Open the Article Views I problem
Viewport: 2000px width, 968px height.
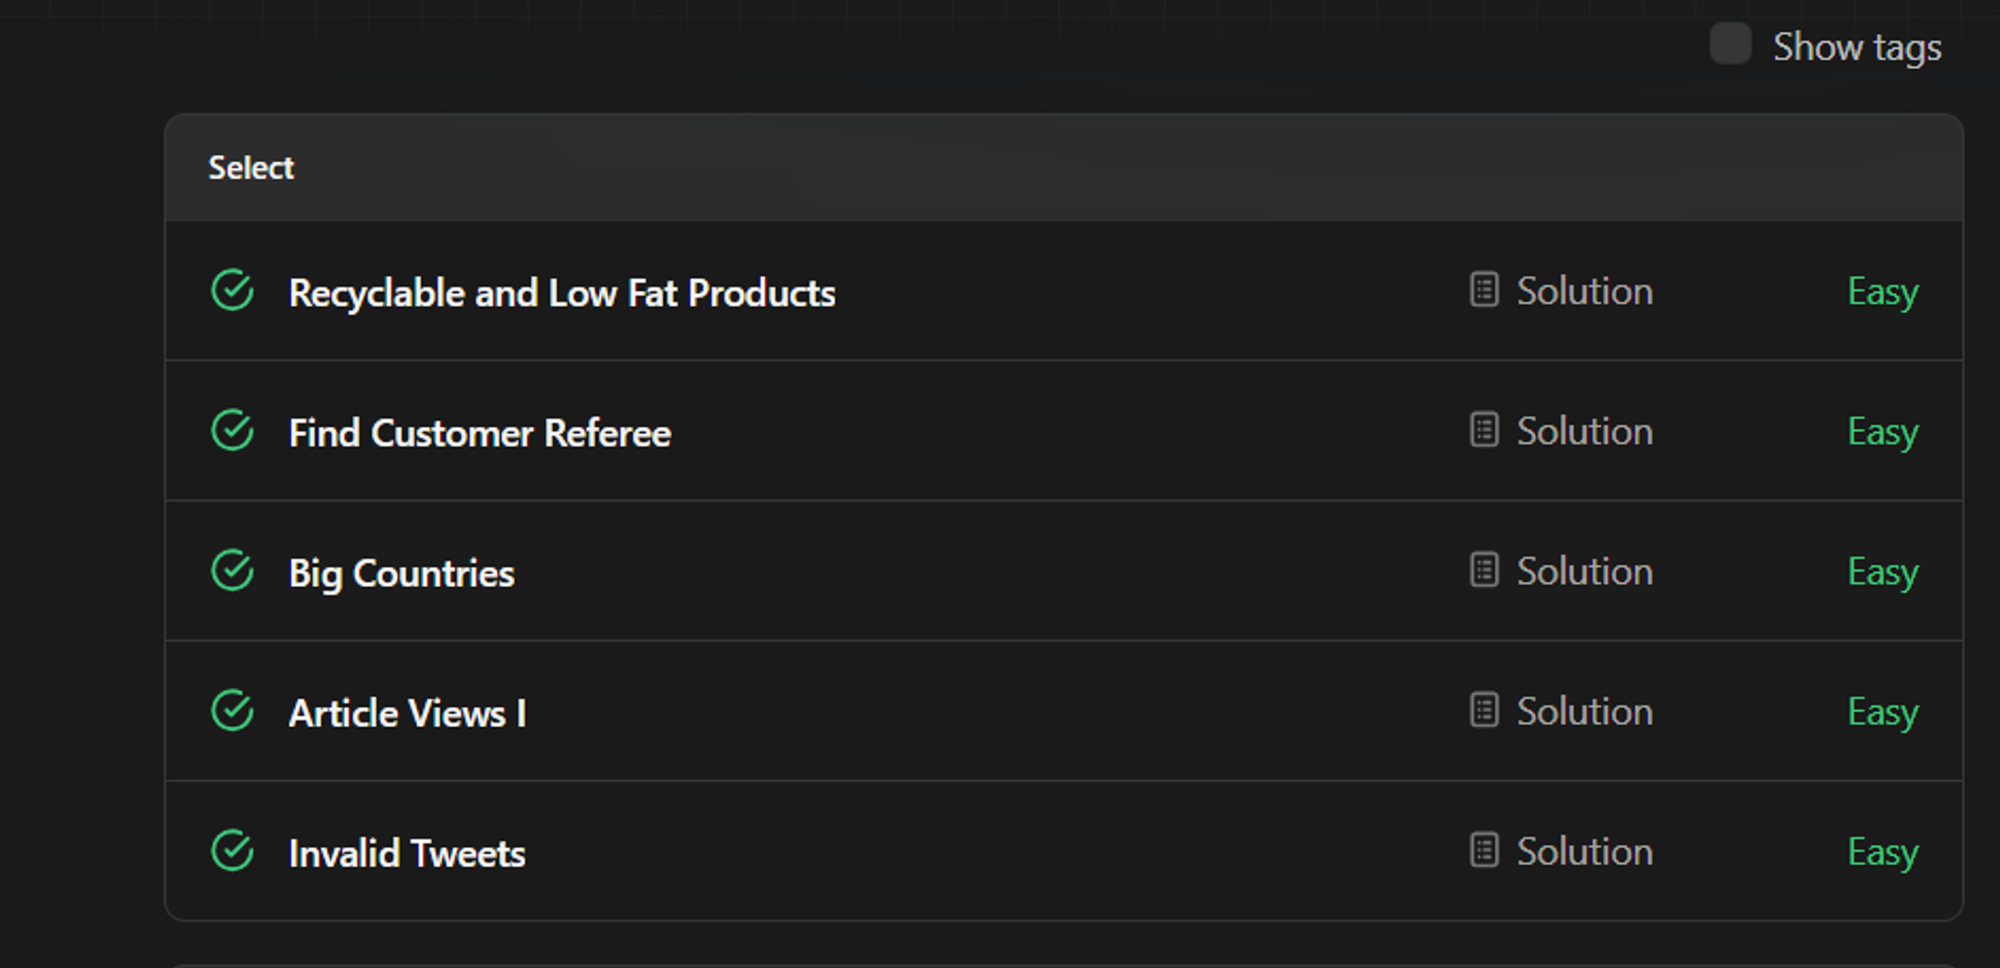pyautogui.click(x=406, y=713)
